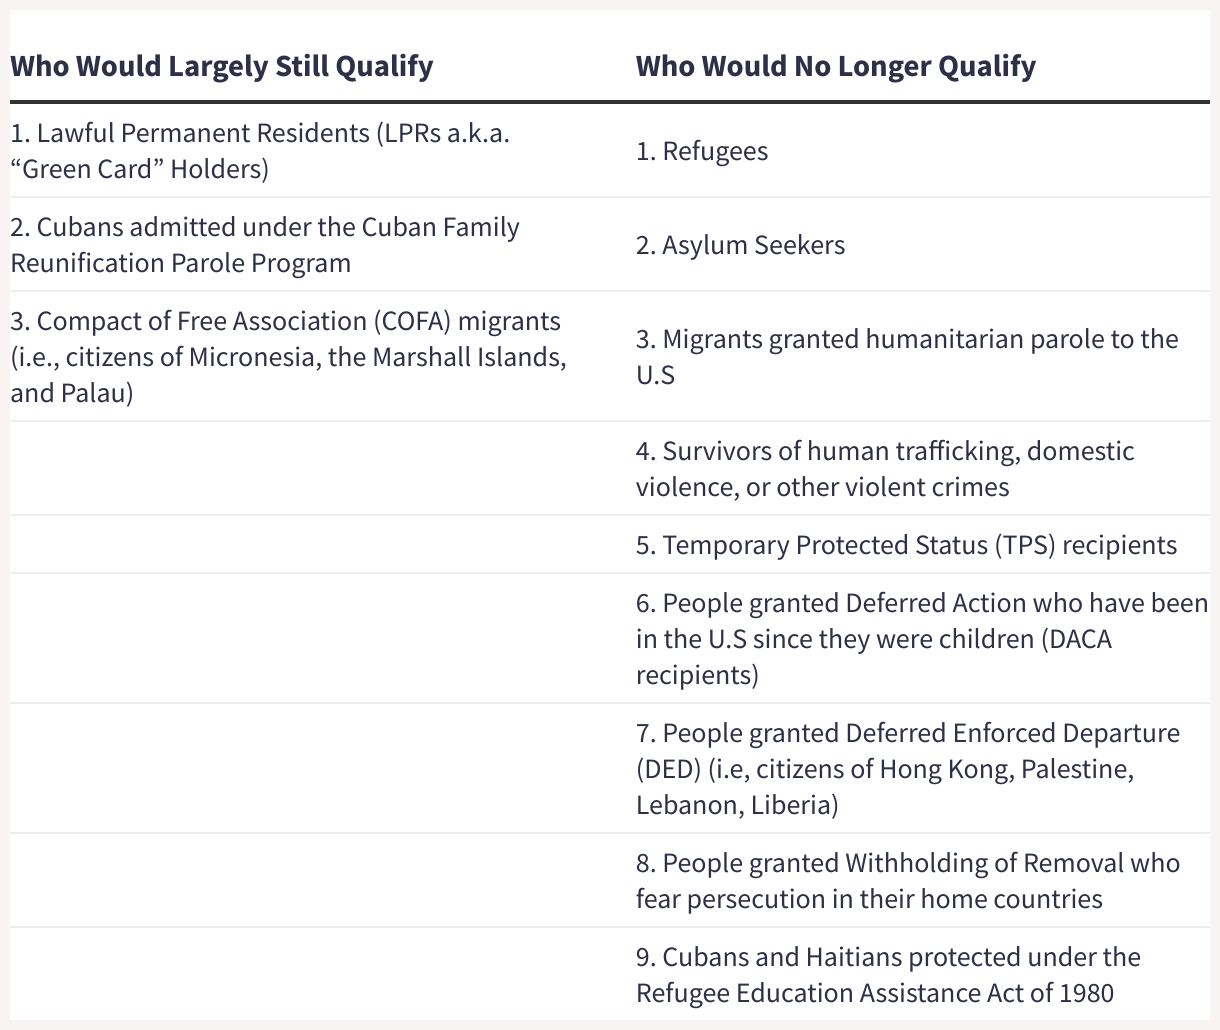Click the Deferred Enforced Departure entry
This screenshot has height=1030, width=1220.
point(906,769)
